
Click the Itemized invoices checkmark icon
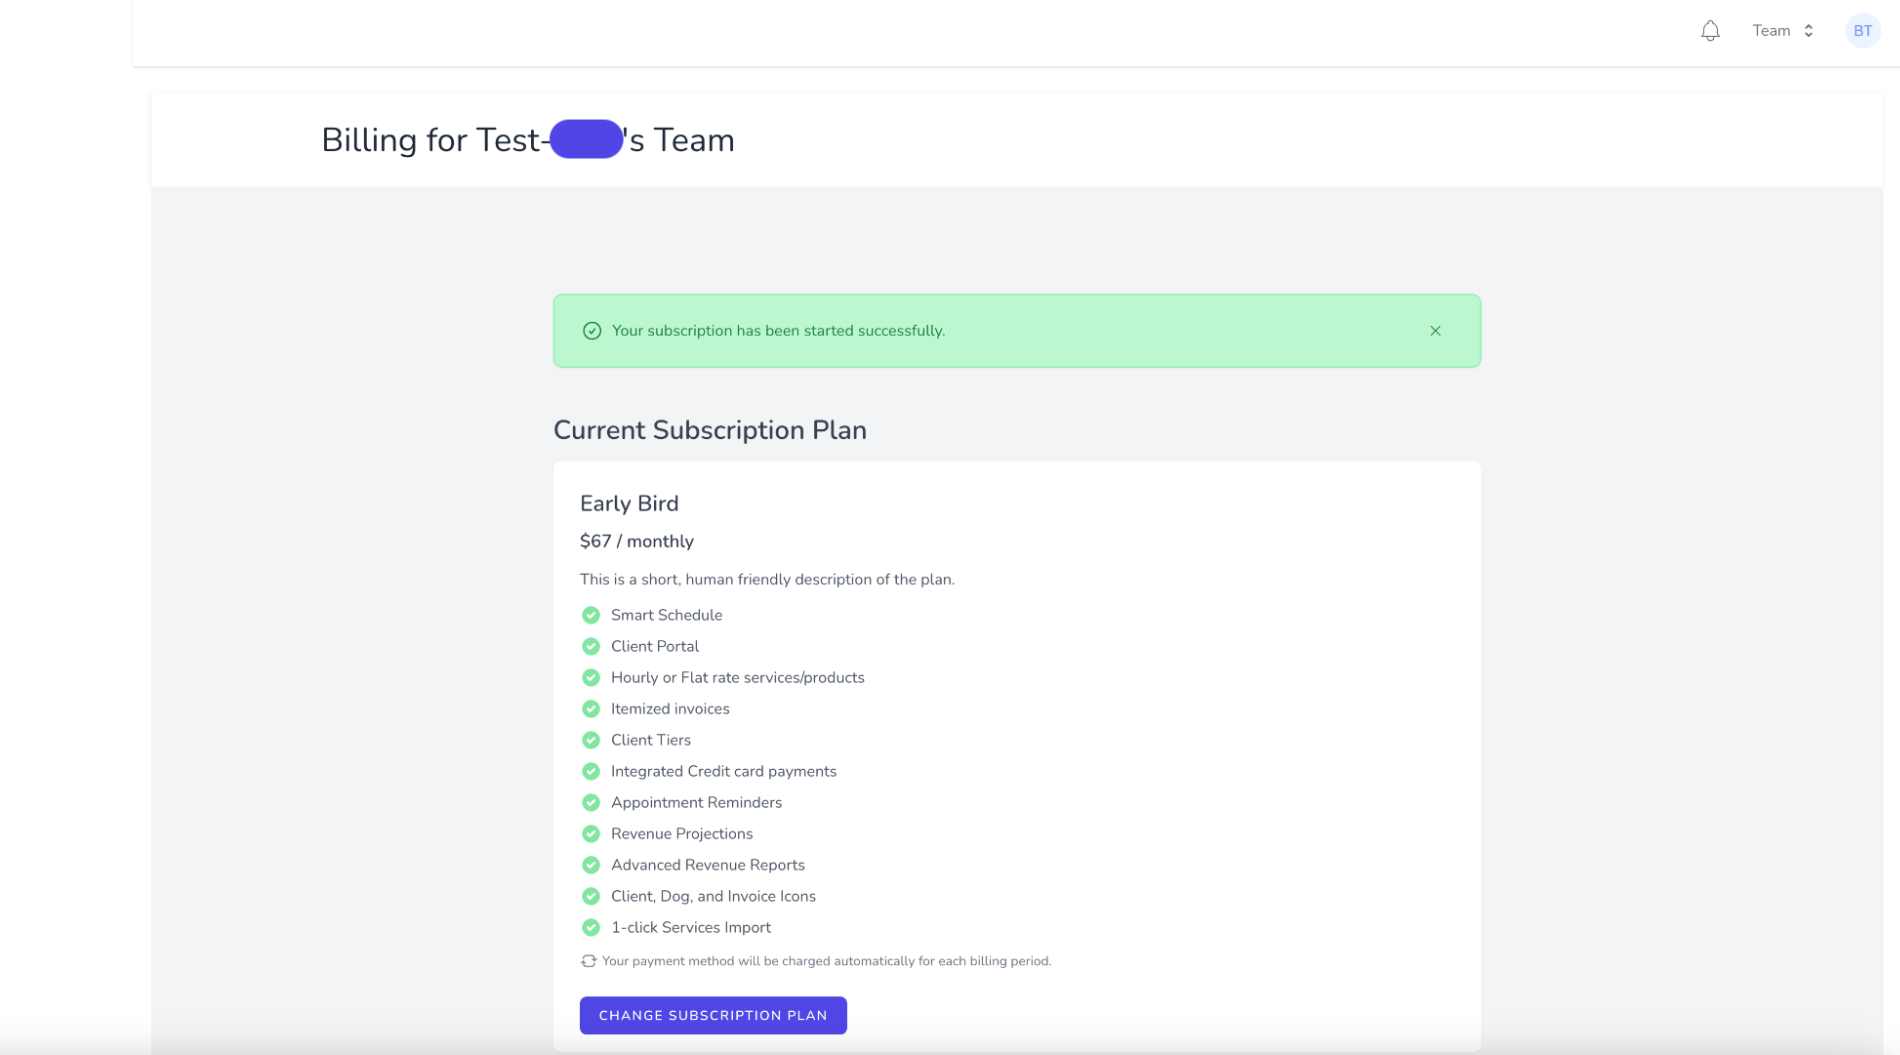(x=591, y=709)
